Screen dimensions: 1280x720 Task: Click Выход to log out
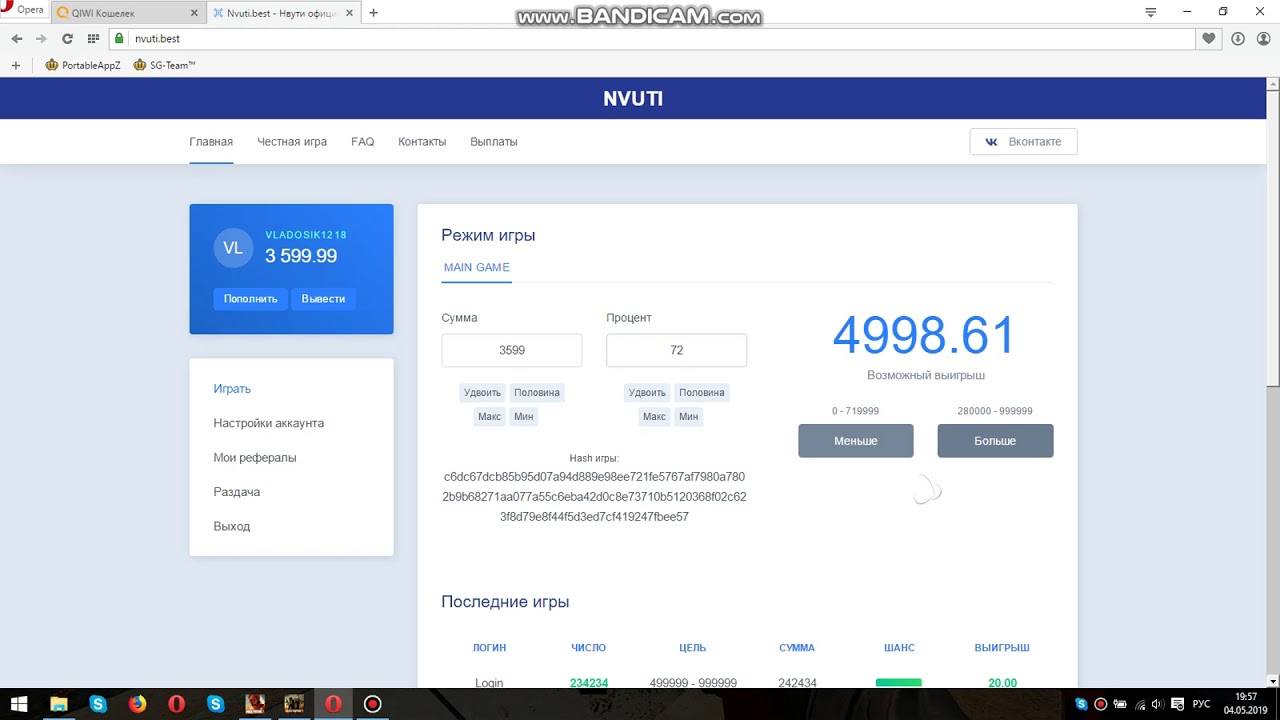coord(232,526)
